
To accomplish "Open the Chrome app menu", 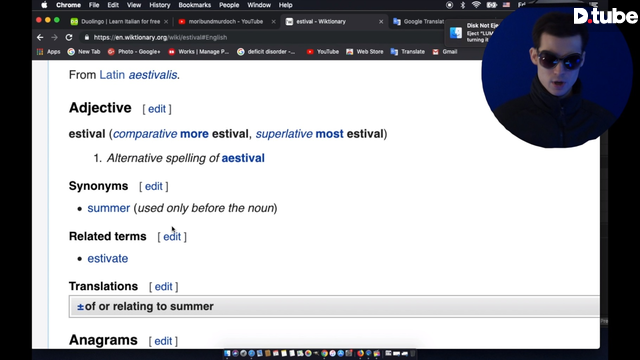I will 68,5.
